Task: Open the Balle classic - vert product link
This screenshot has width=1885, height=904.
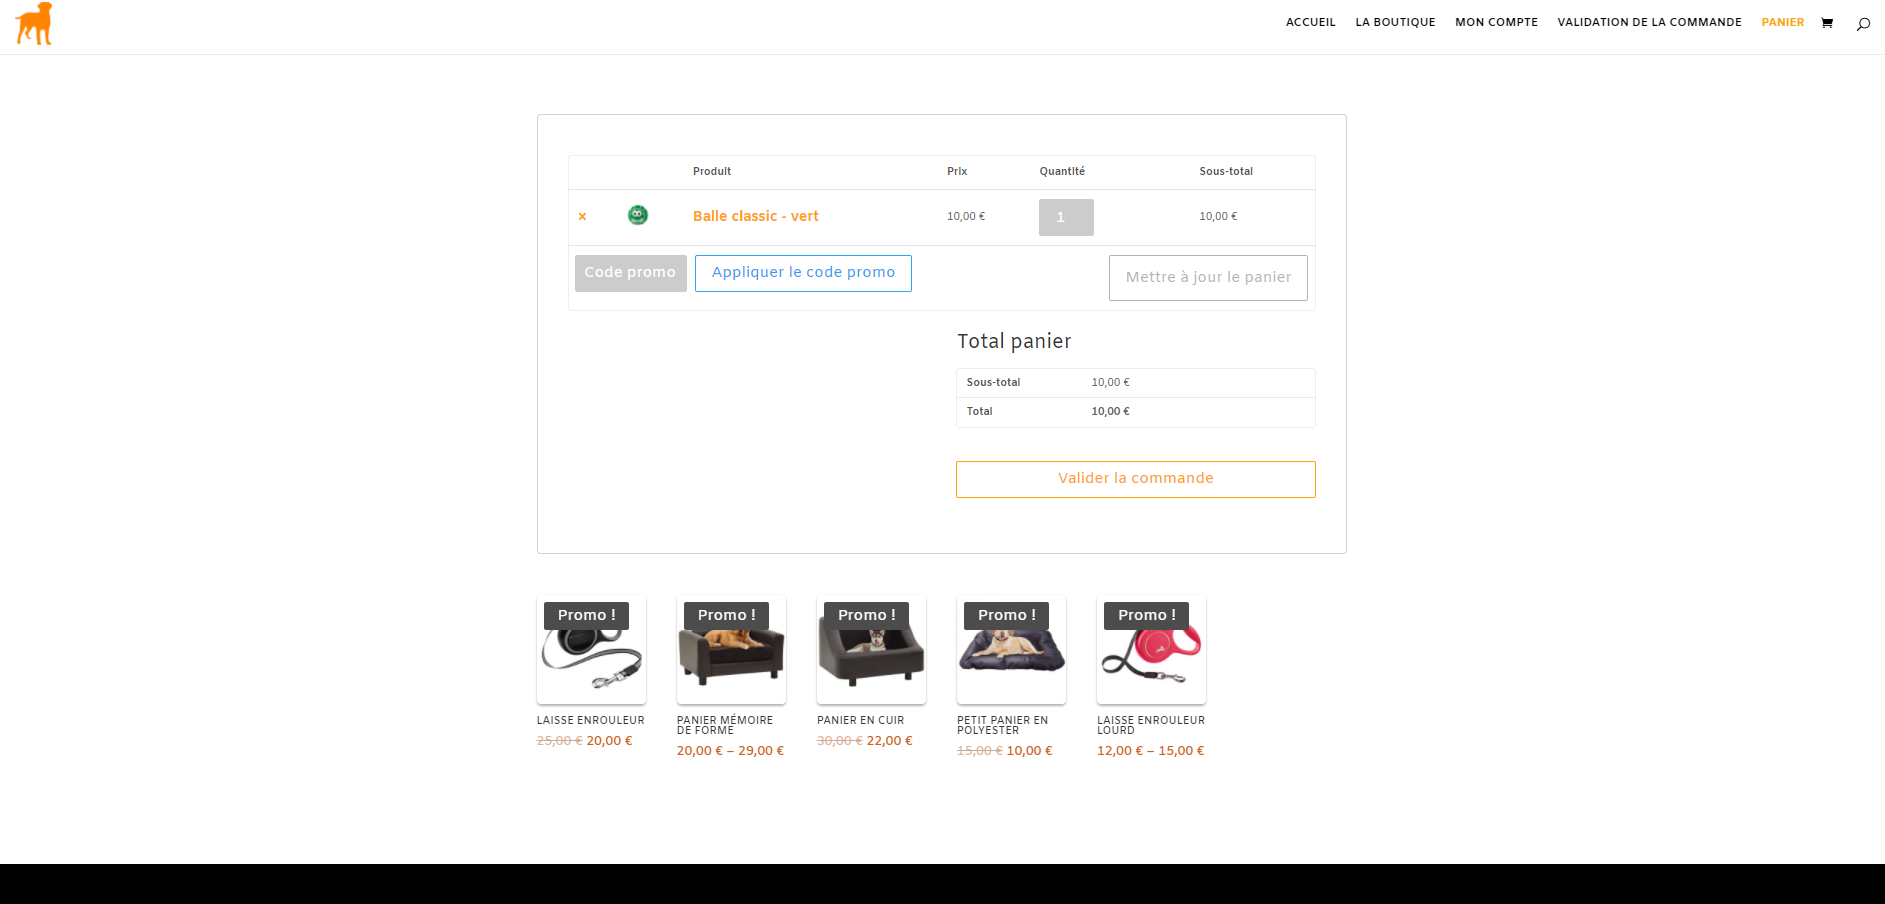Action: coord(755,216)
